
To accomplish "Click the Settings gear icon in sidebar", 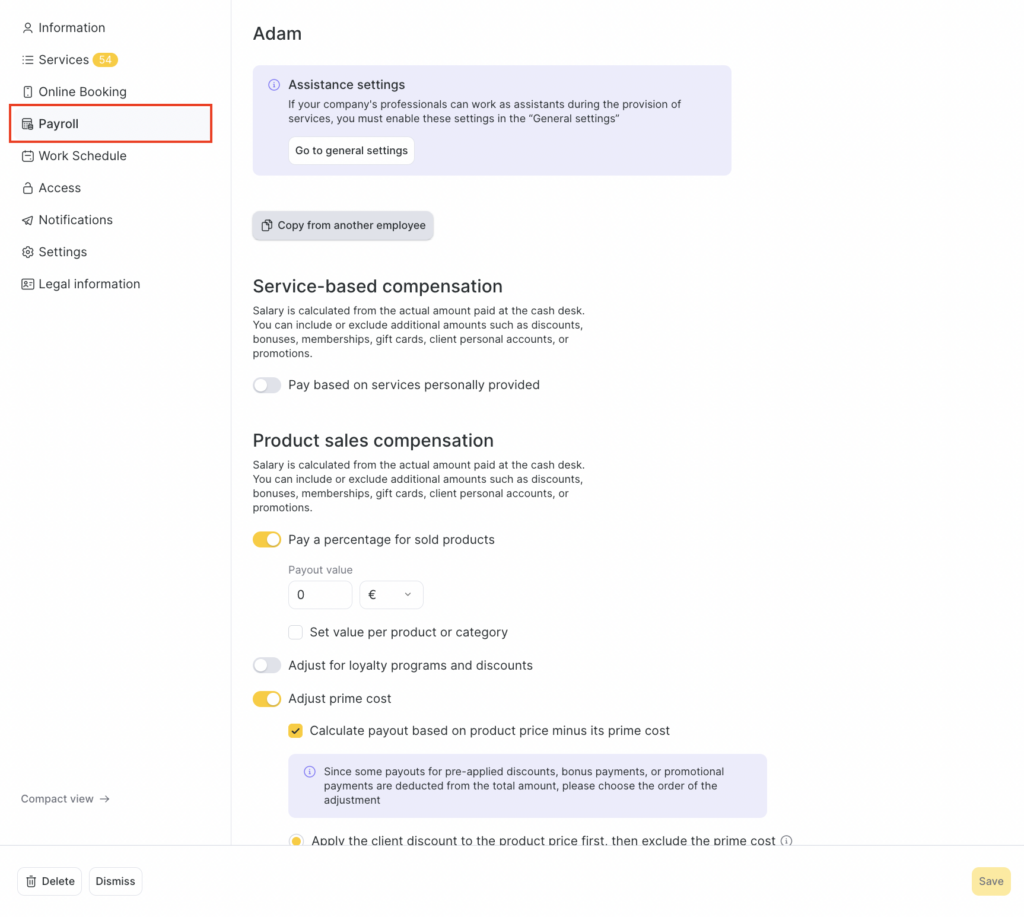I will tap(28, 252).
